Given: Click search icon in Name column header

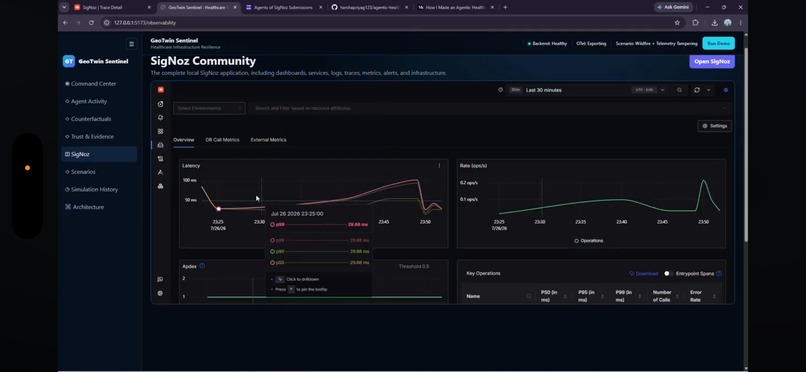Looking at the screenshot, I should point(528,296).
